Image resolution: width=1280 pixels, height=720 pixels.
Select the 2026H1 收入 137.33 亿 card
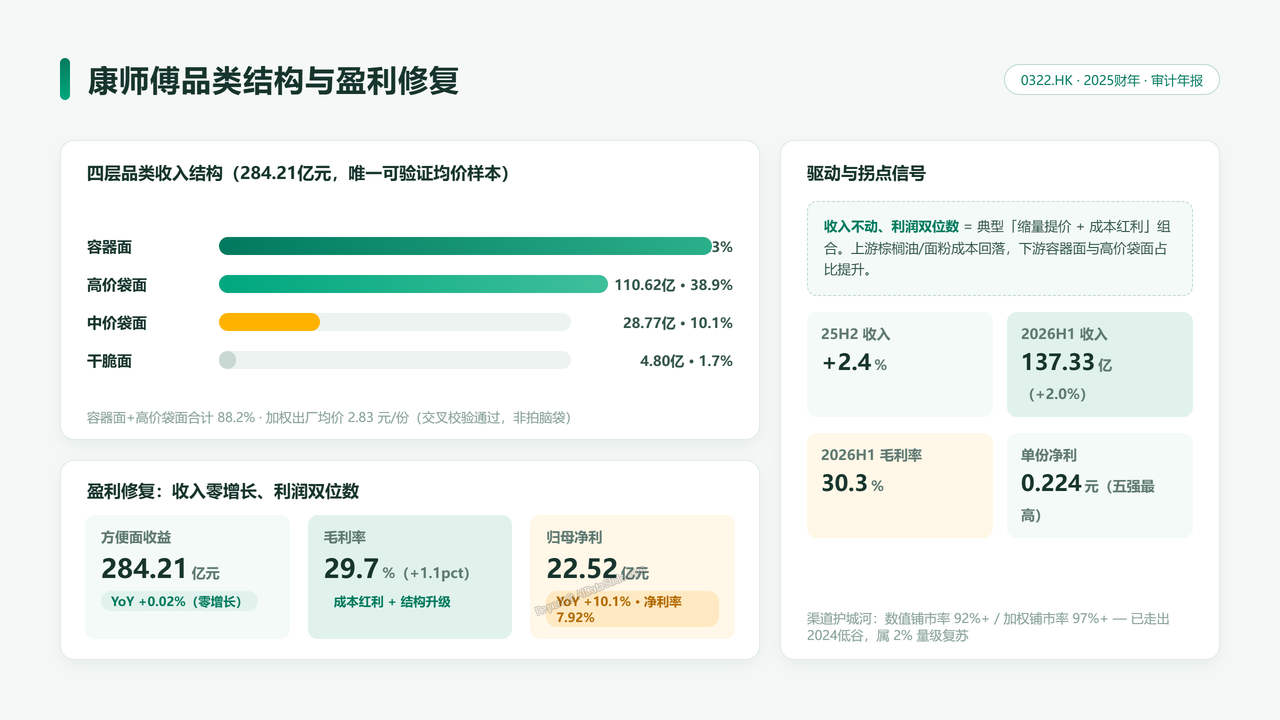1100,364
